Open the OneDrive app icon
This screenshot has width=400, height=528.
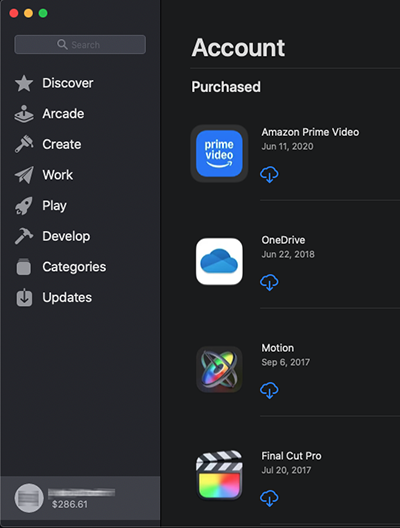pos(219,261)
